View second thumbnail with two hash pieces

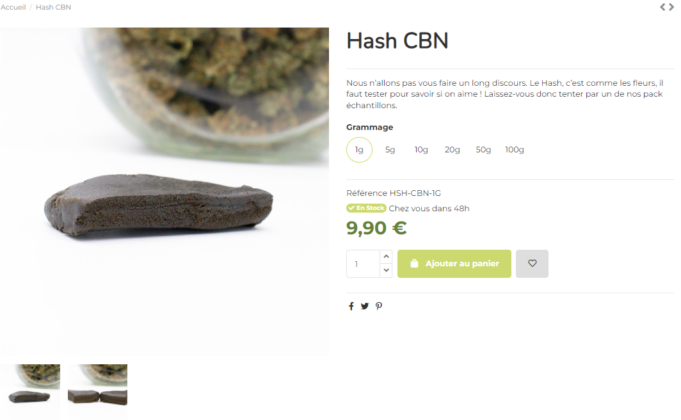pyautogui.click(x=98, y=385)
